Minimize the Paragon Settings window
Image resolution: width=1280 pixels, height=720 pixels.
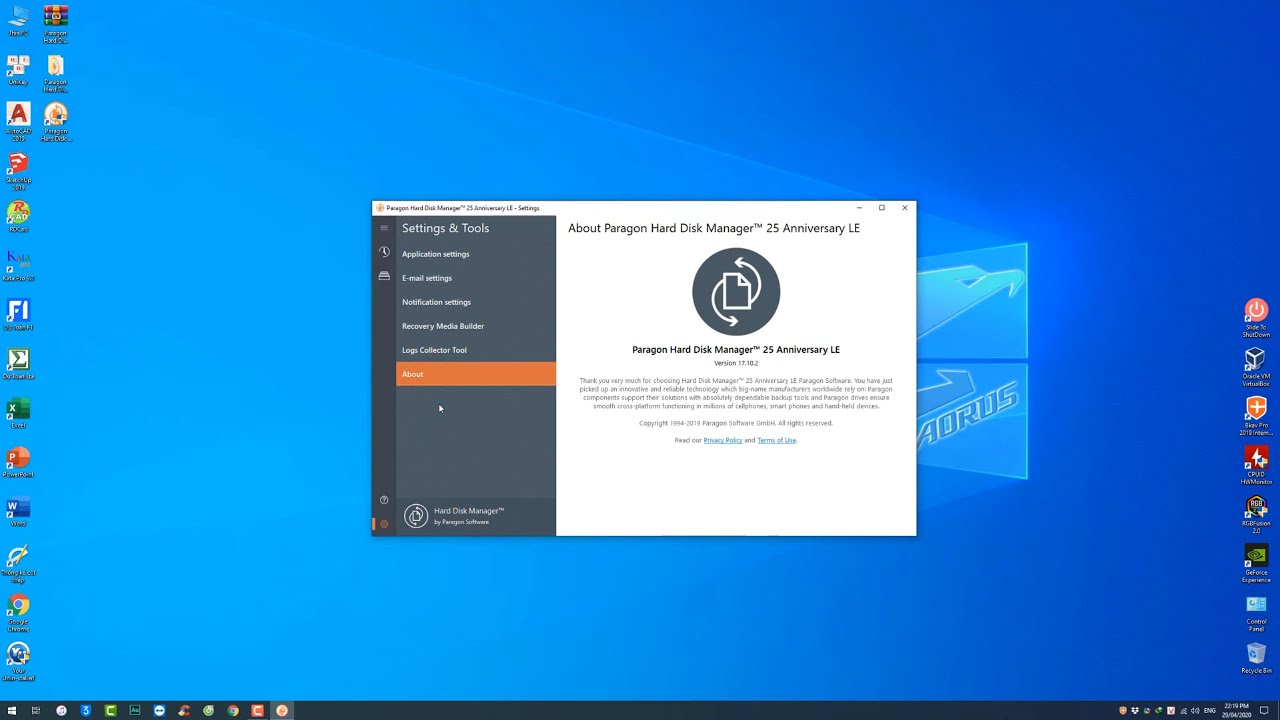[859, 208]
